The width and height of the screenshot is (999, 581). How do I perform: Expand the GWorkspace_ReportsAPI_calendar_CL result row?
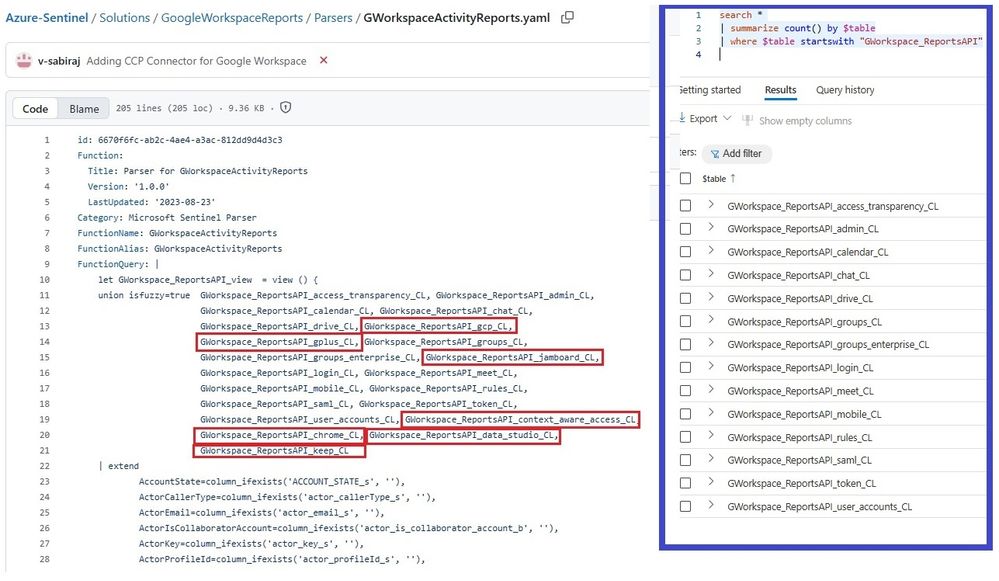point(711,250)
